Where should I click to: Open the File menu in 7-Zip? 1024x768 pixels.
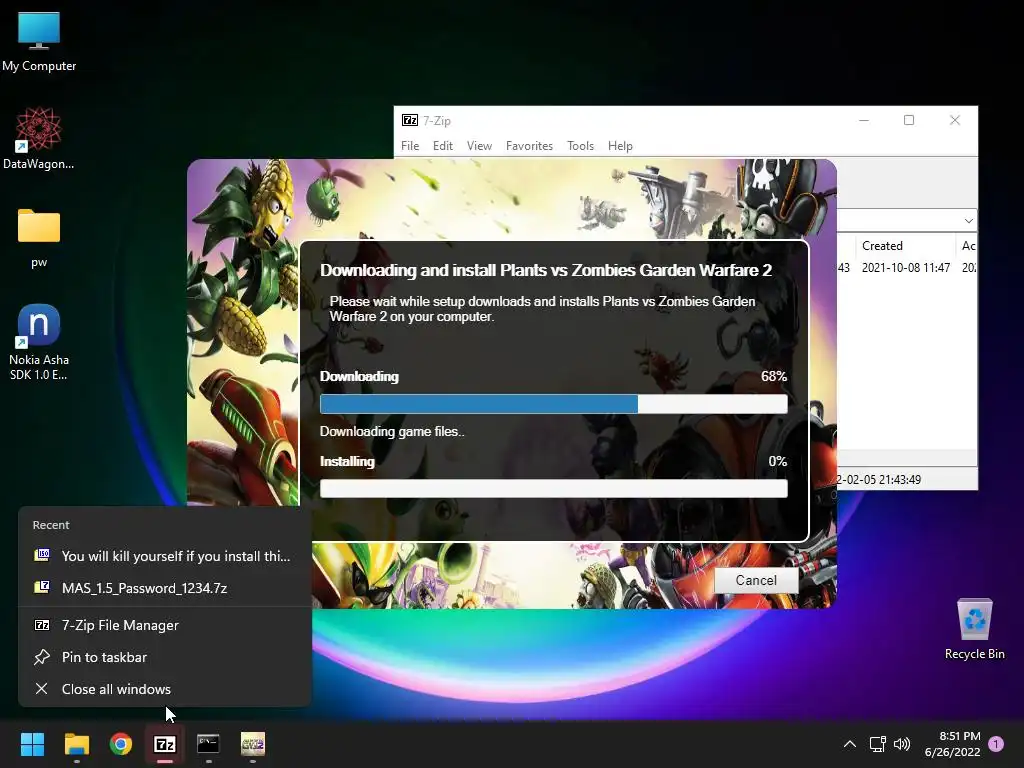(x=410, y=146)
